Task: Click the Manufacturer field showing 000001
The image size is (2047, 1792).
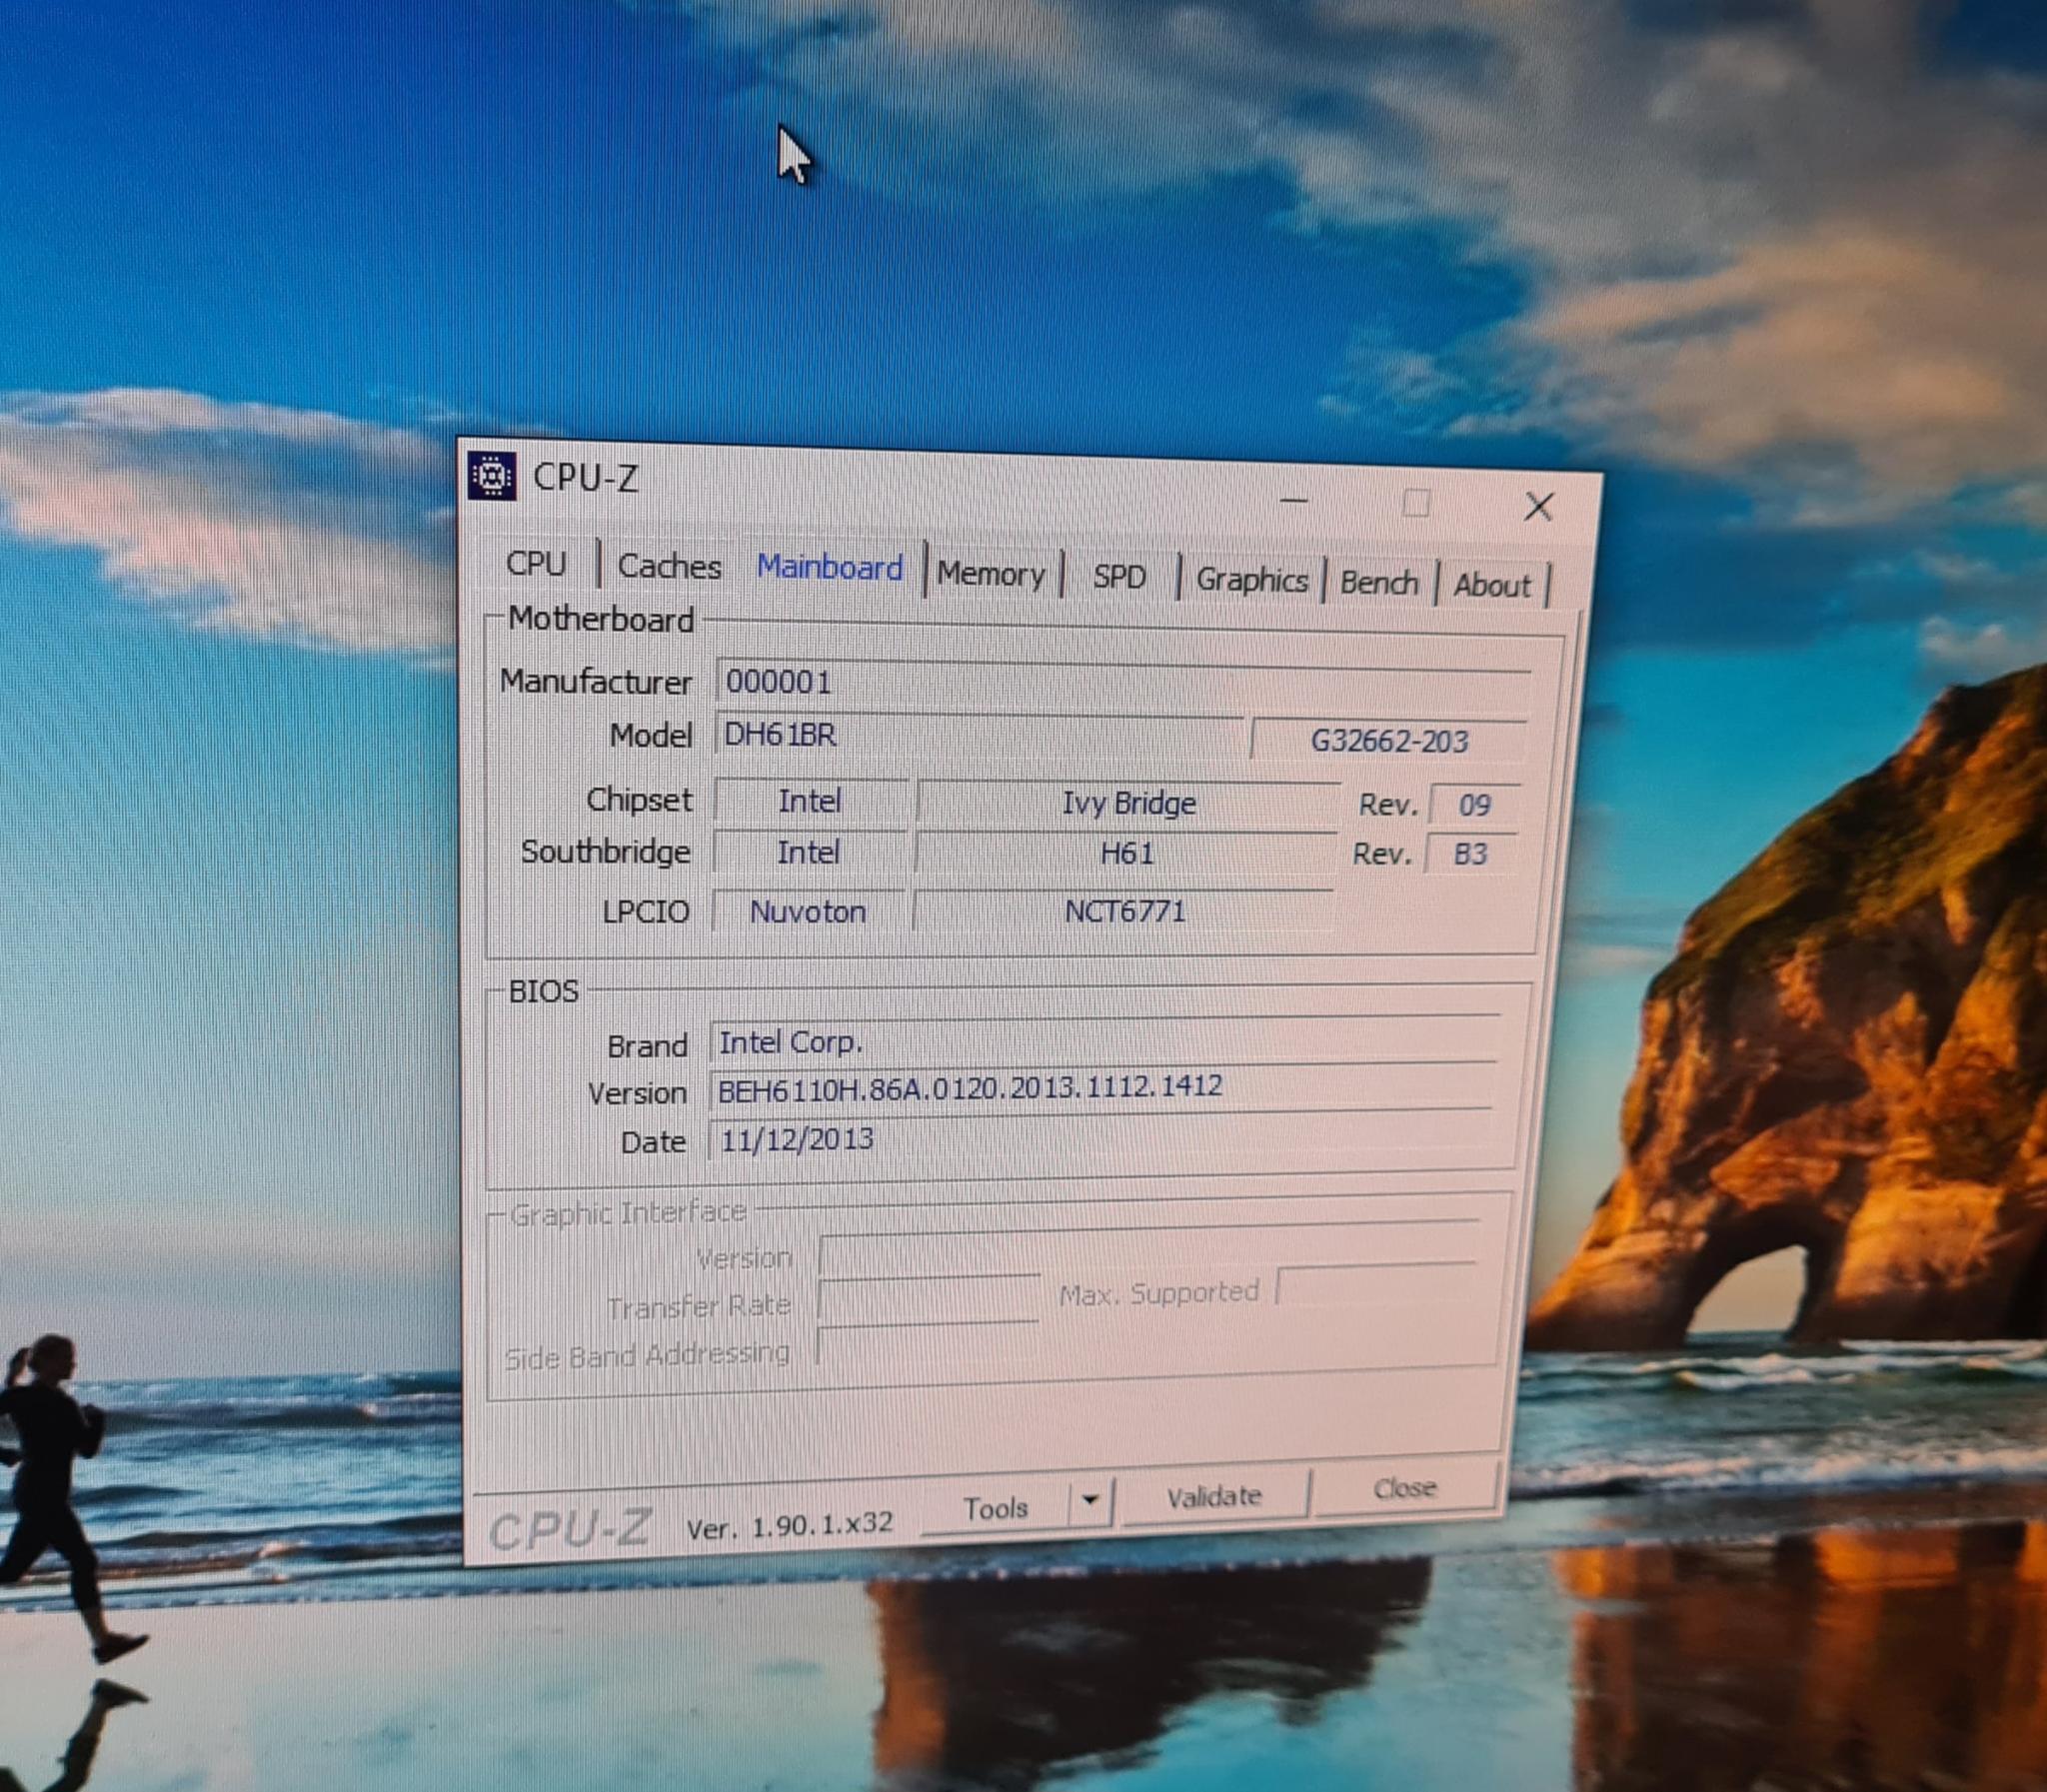Action: point(1122,683)
